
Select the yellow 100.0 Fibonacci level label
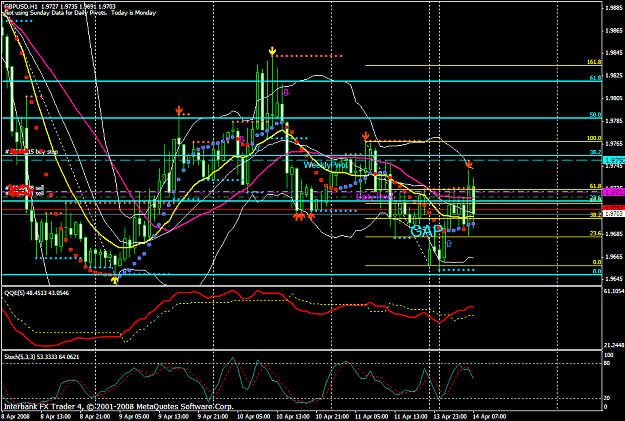[x=594, y=138]
